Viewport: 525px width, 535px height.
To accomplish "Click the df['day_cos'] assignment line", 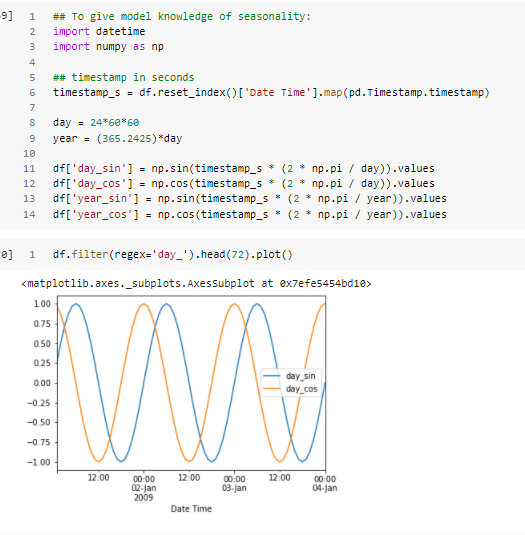I will click(244, 183).
